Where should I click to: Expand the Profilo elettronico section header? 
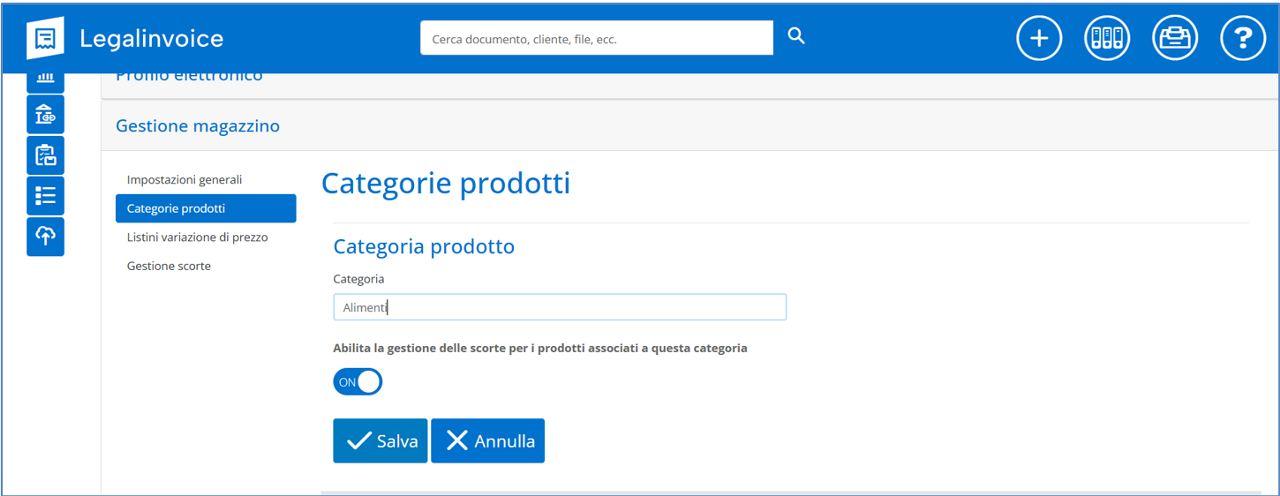click(189, 78)
